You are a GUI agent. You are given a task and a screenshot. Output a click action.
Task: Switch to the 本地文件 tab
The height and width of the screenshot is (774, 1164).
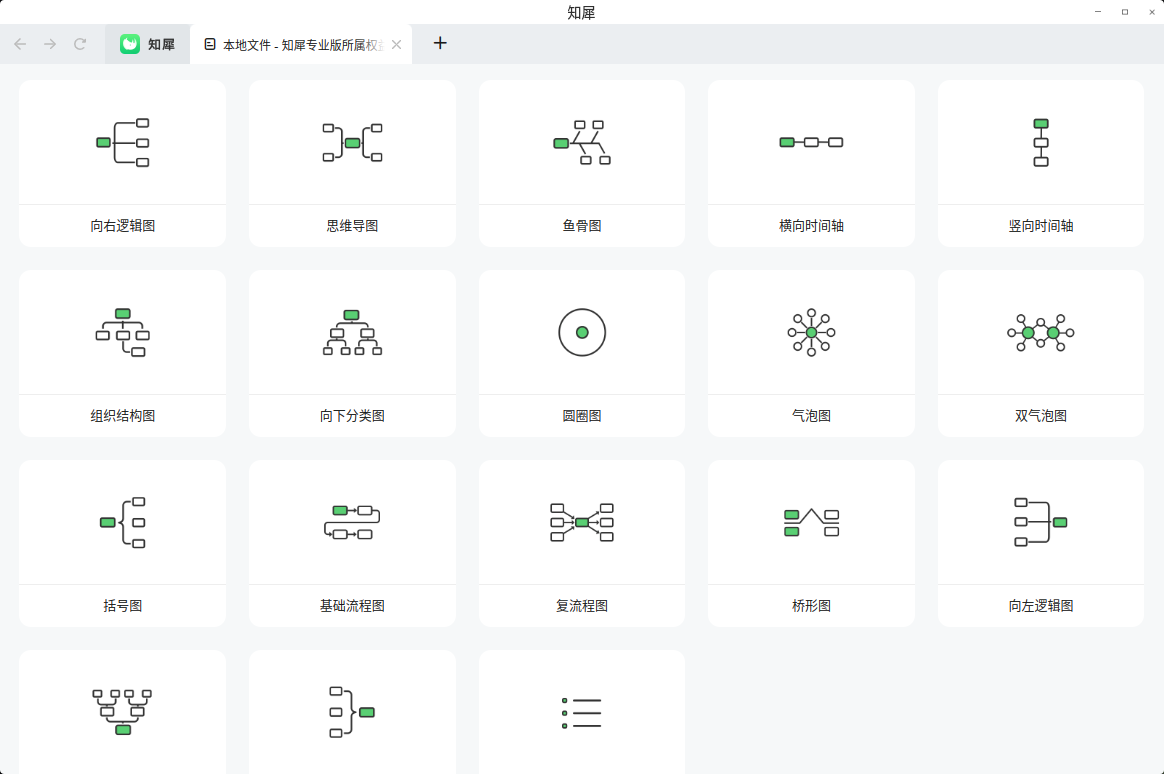pos(292,44)
